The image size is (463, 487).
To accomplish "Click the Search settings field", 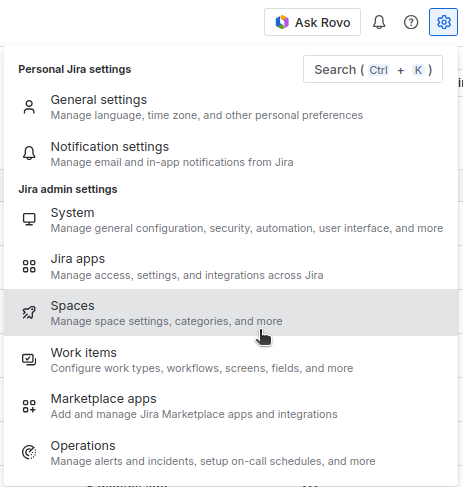I will (373, 69).
